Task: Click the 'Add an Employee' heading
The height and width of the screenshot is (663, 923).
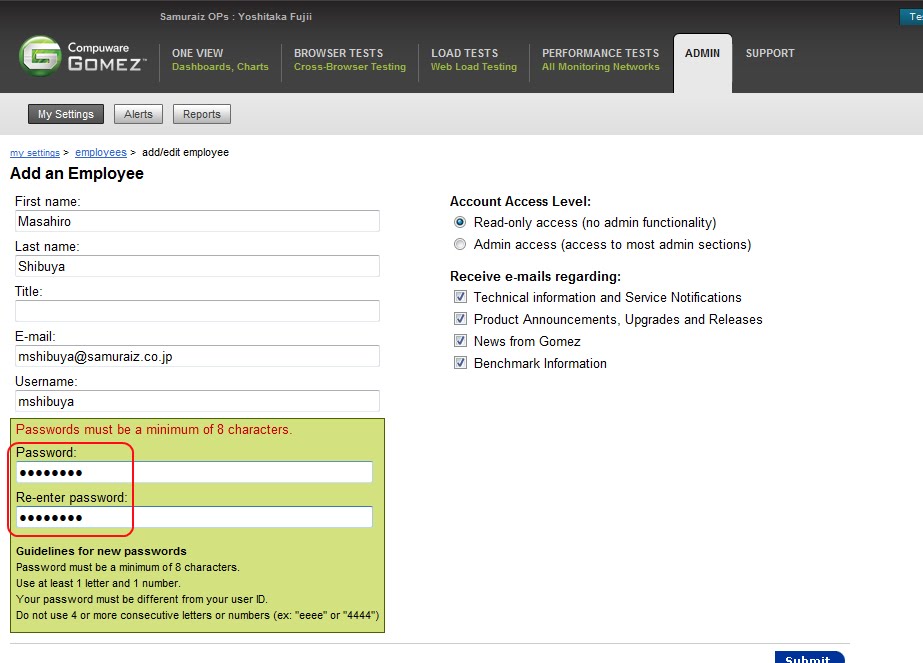Action: pyautogui.click(x=77, y=174)
